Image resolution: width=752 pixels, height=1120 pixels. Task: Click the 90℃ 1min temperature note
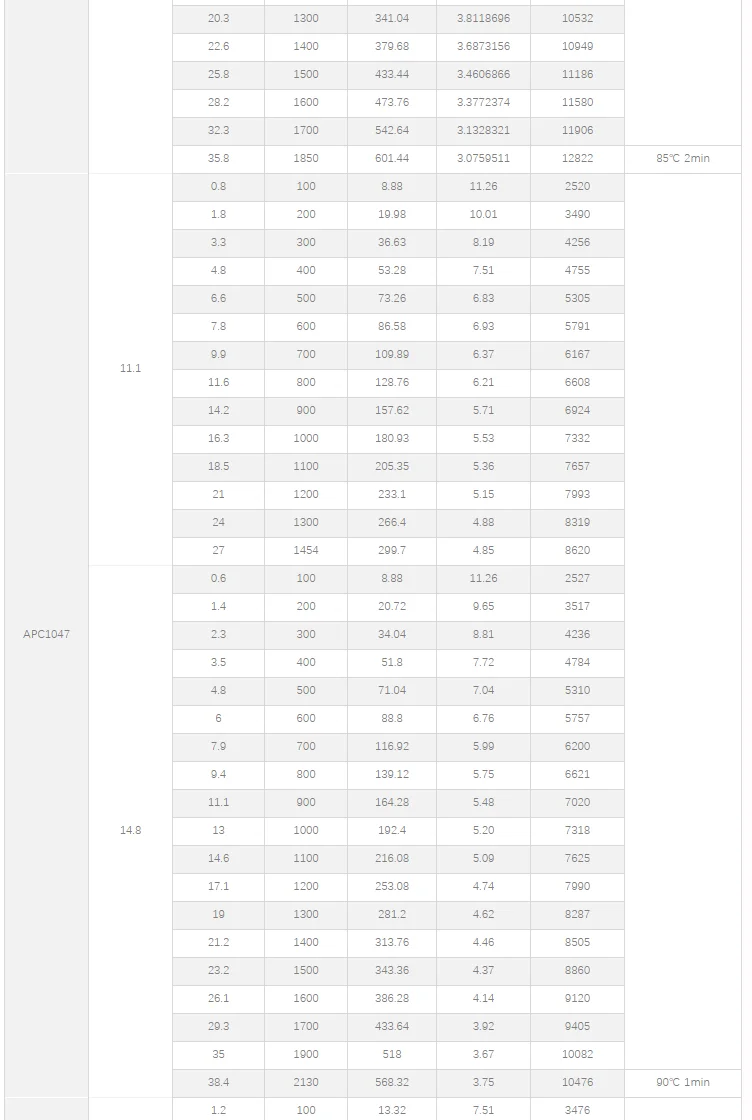point(683,1082)
